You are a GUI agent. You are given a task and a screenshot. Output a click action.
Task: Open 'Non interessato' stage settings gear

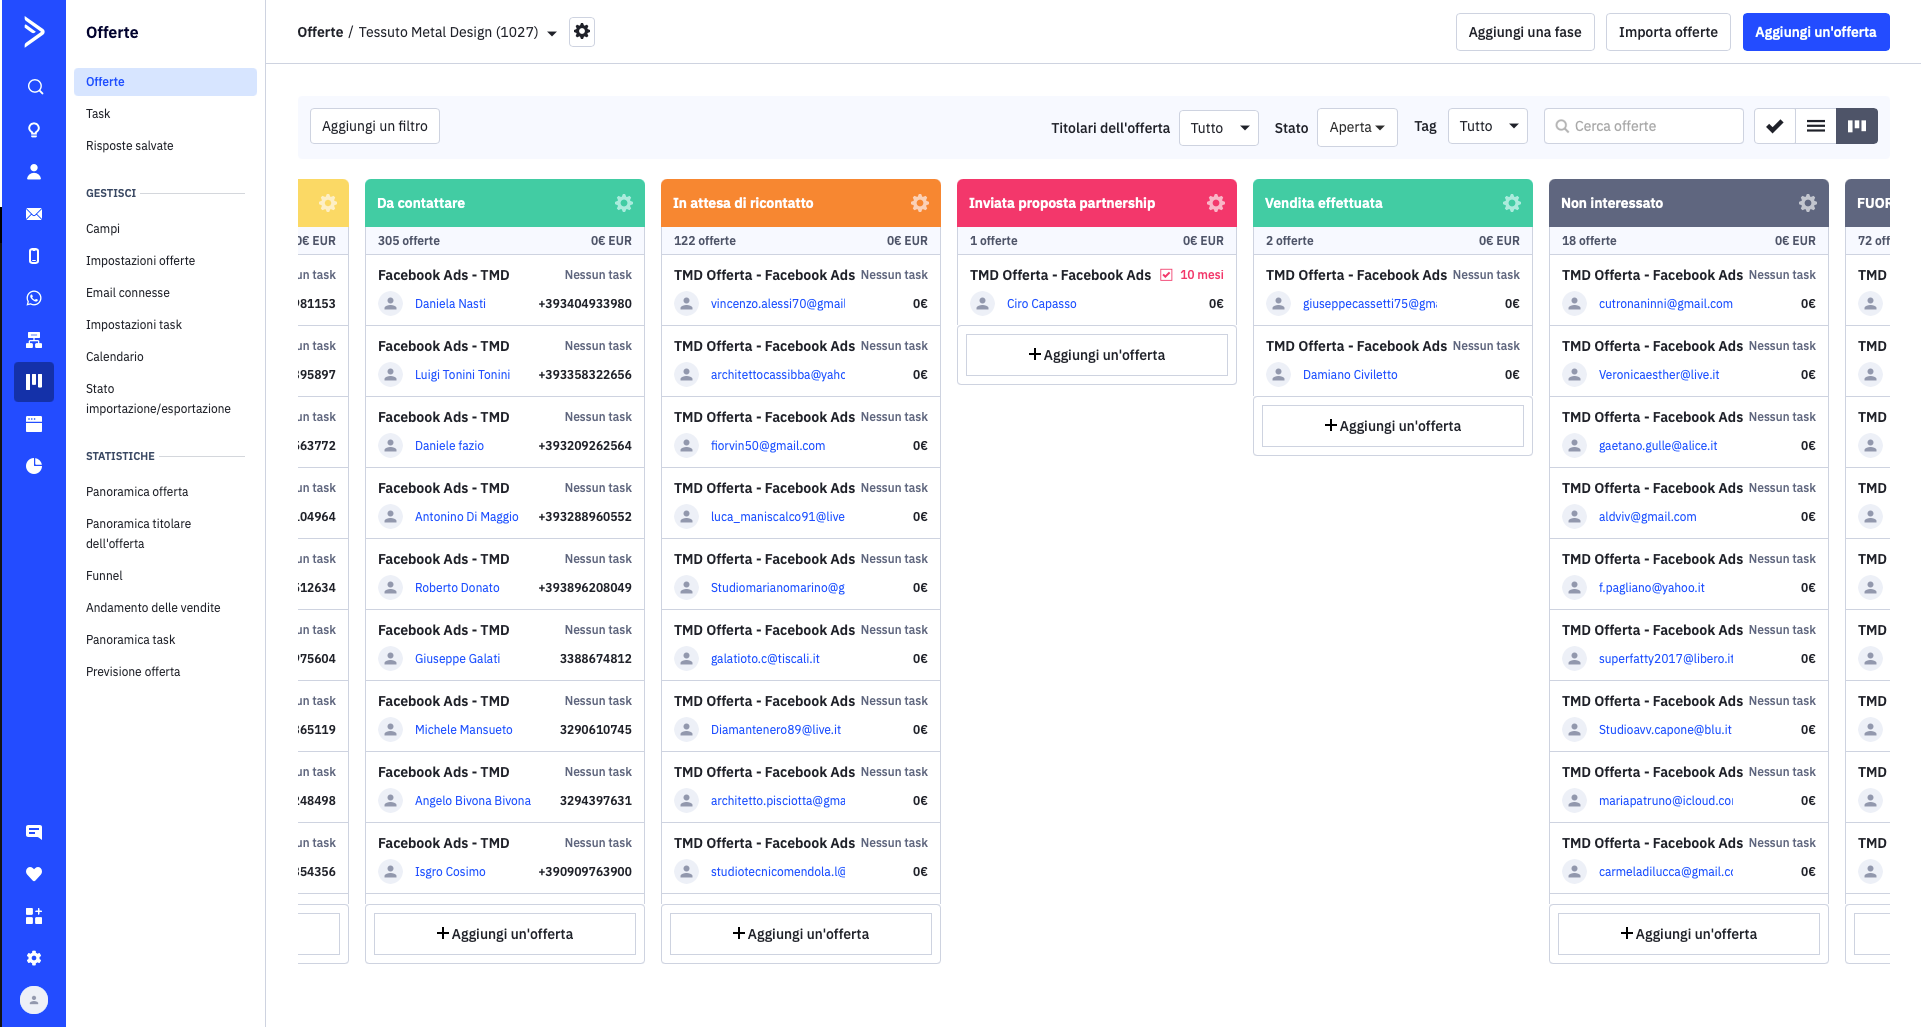1808,203
